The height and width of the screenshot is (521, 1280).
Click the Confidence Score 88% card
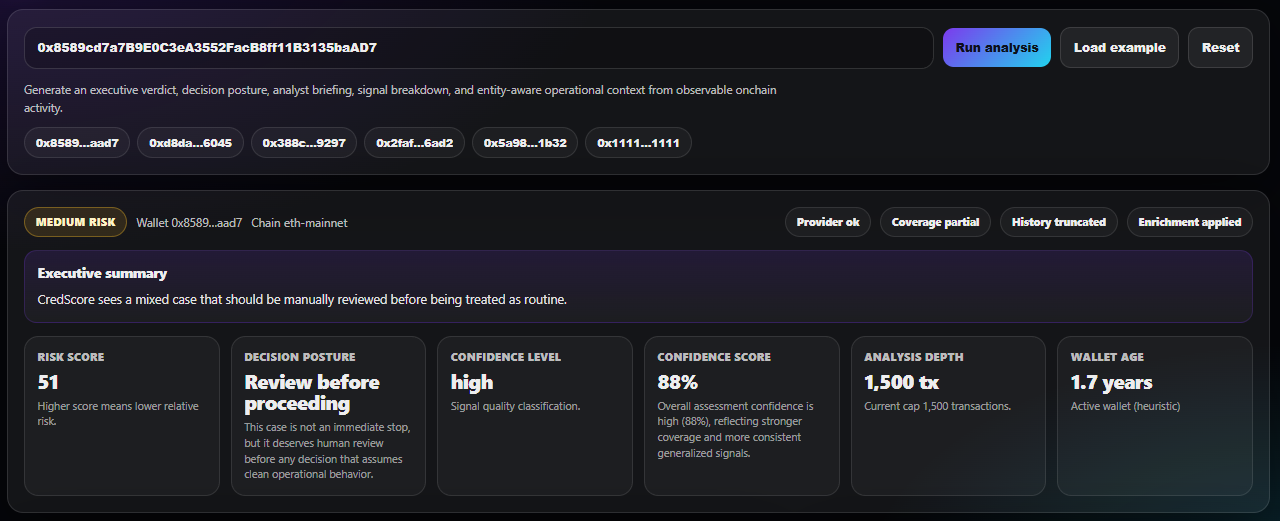(x=741, y=415)
